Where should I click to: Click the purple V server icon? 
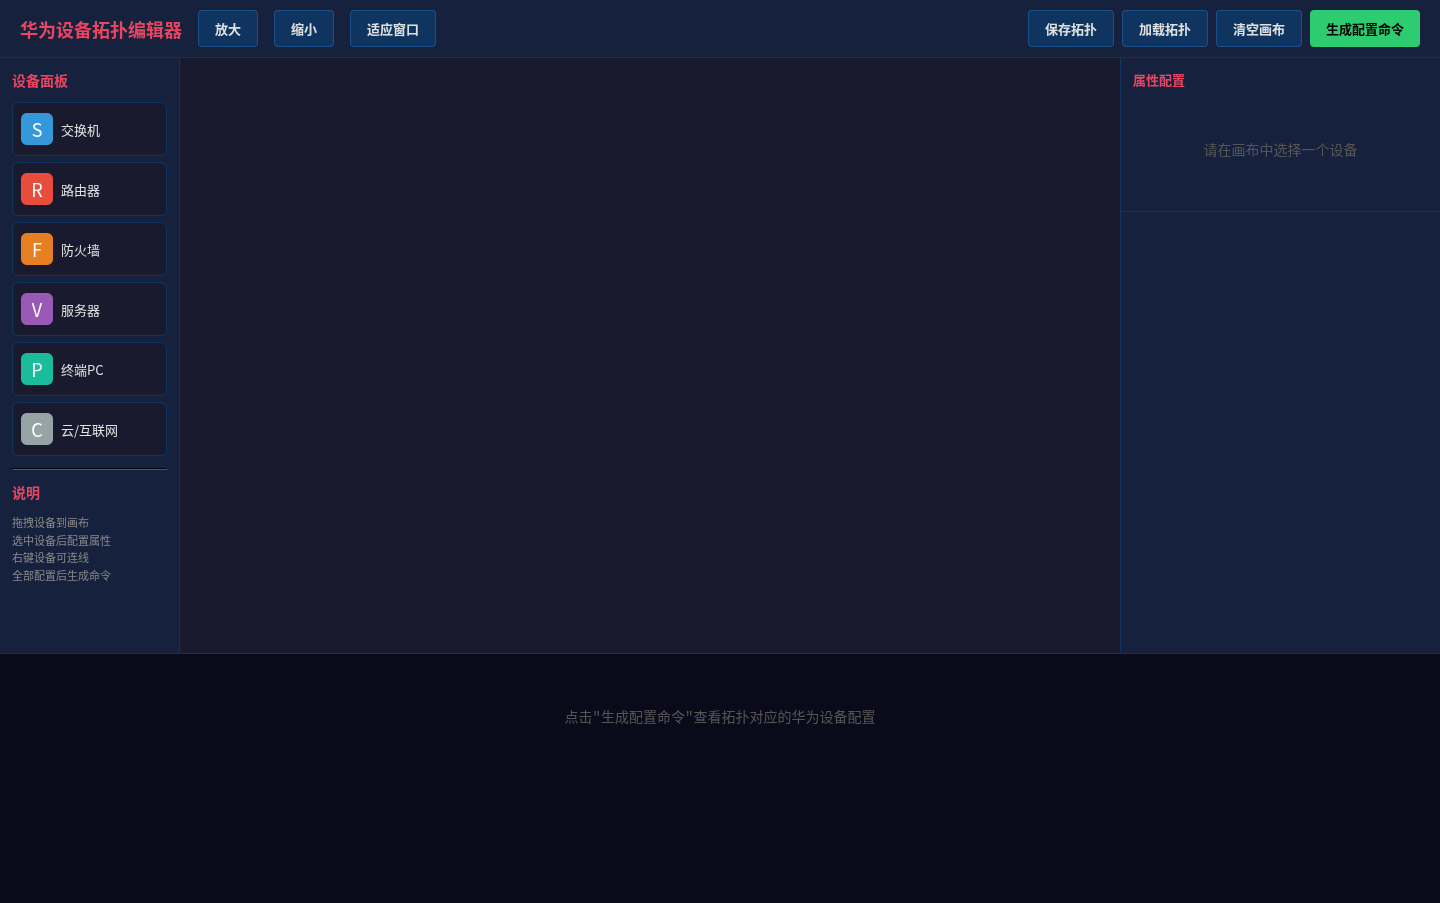click(x=37, y=309)
